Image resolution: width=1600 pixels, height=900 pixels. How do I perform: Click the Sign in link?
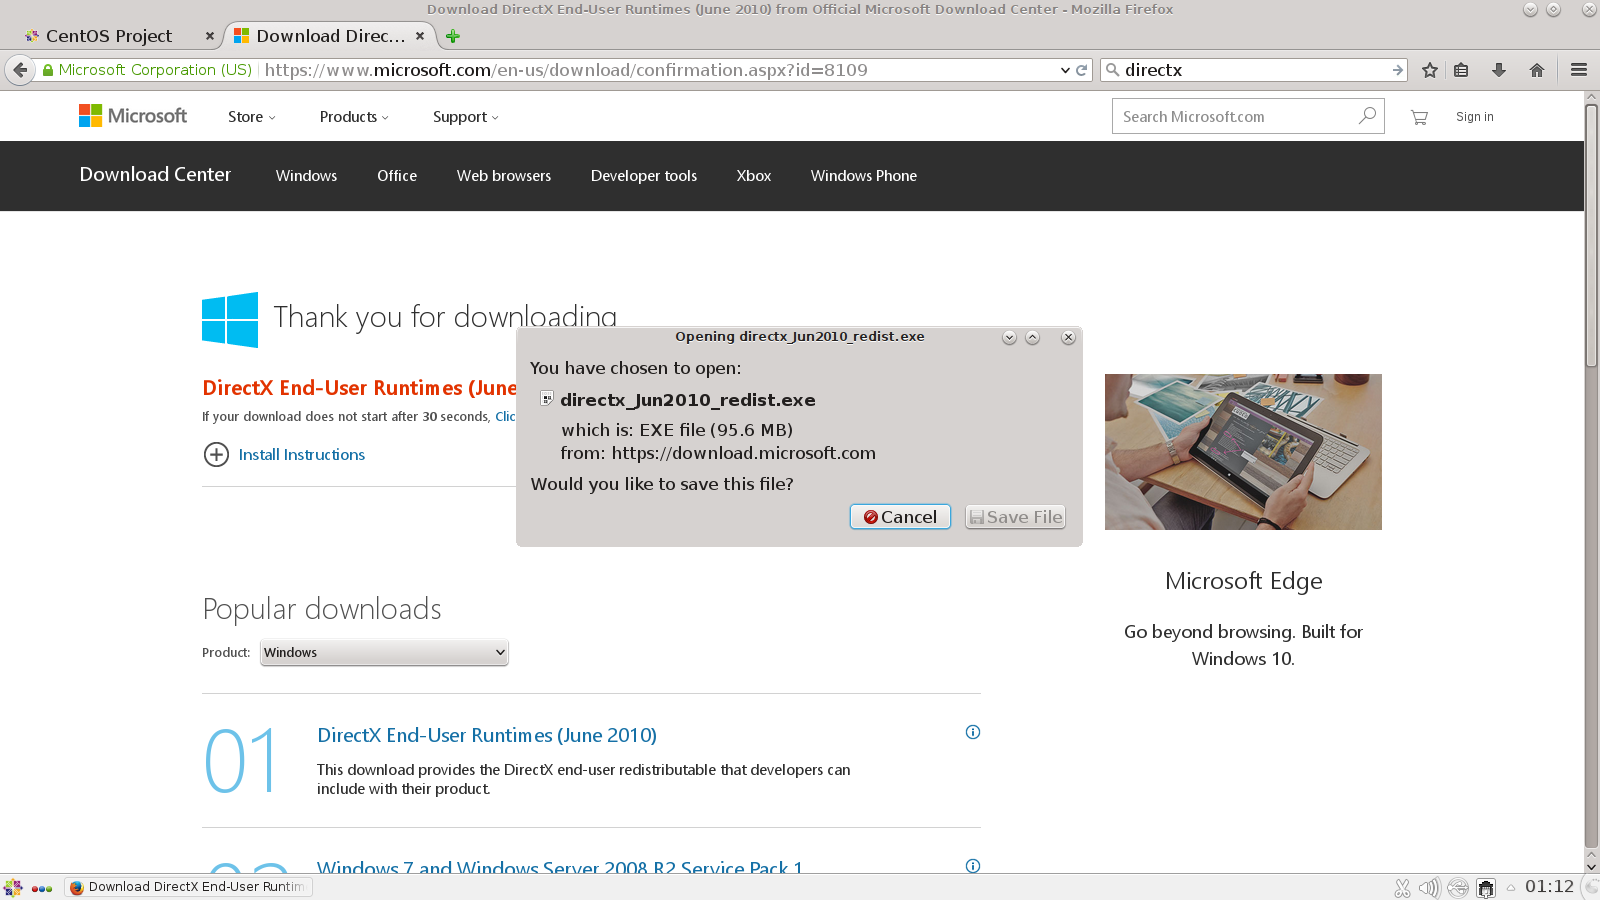pyautogui.click(x=1475, y=117)
